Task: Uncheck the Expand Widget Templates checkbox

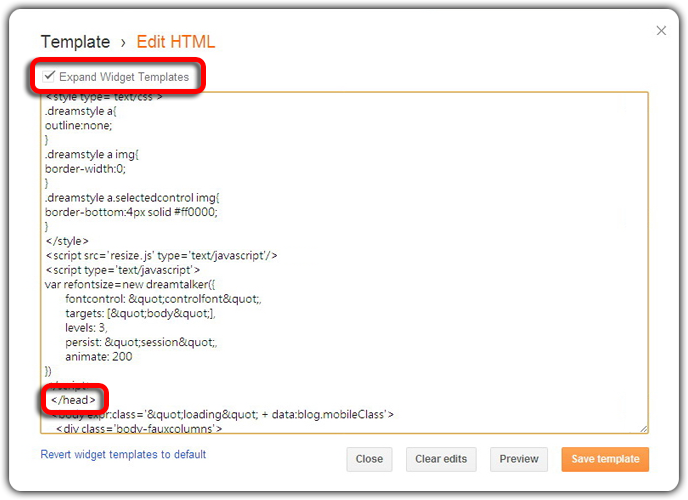Action: (x=49, y=76)
